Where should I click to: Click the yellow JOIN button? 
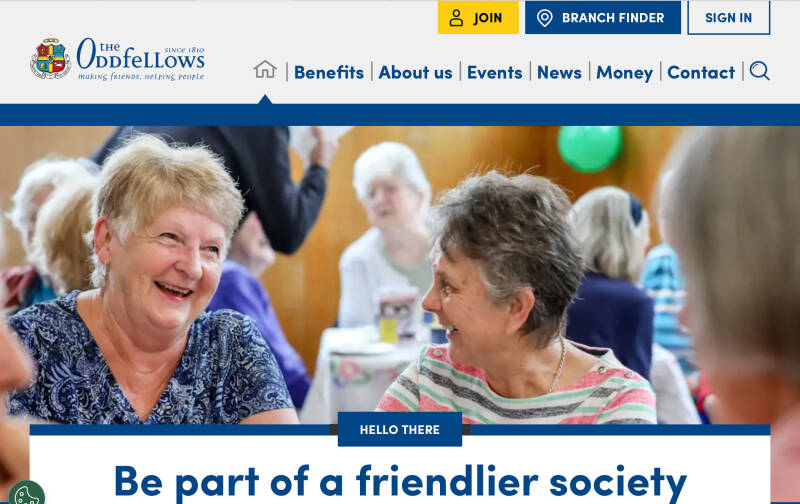tap(478, 17)
